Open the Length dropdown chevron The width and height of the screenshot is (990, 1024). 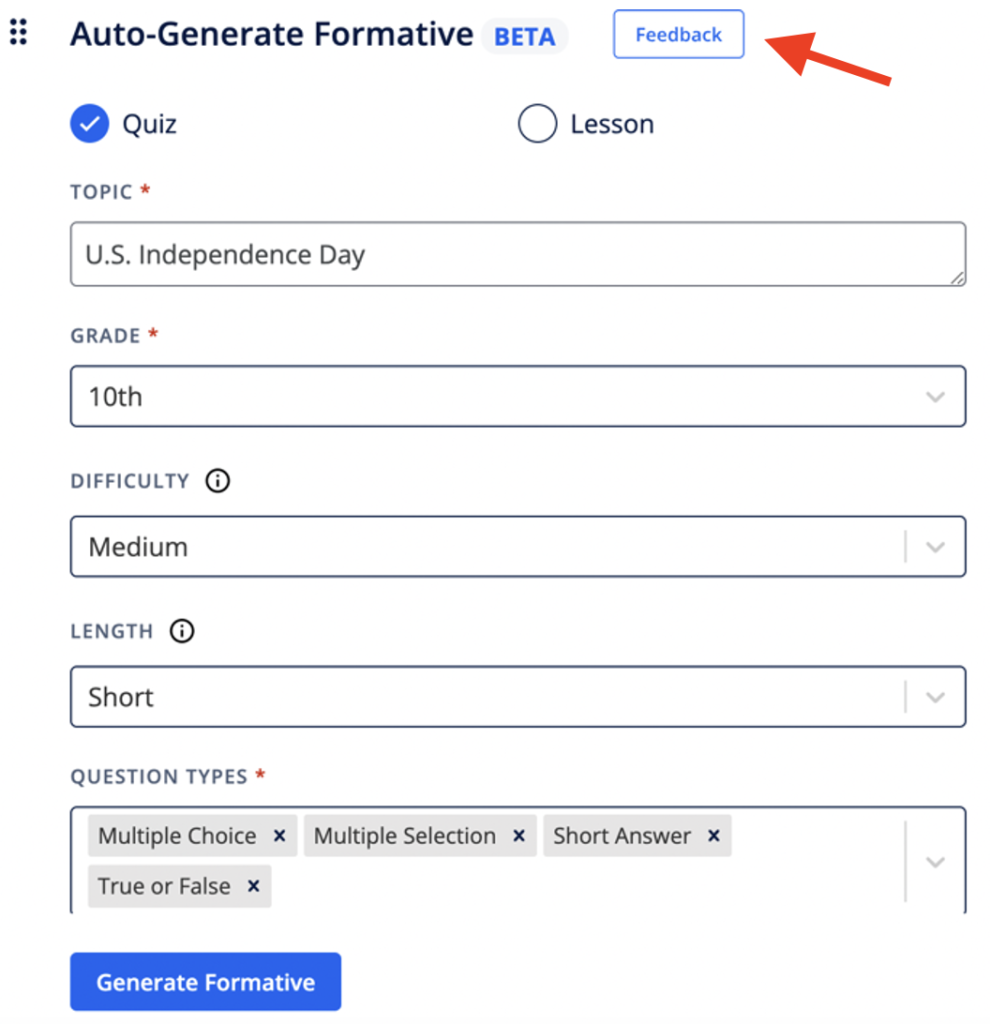click(936, 696)
